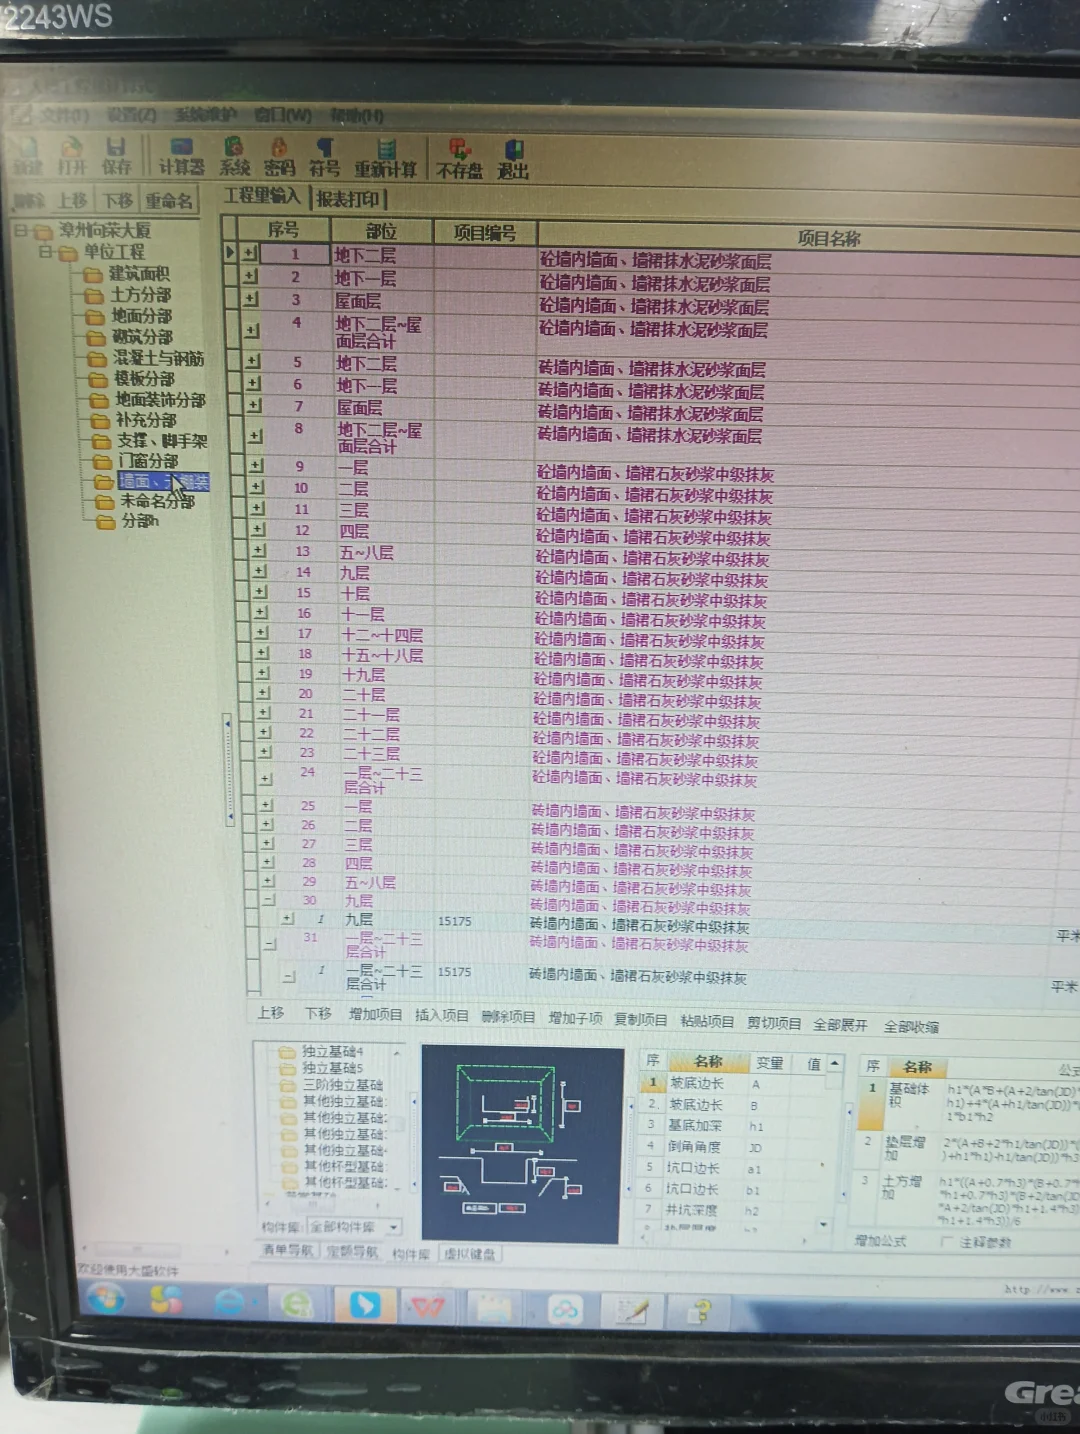Click 全部收缩 to collapse all rows
The height and width of the screenshot is (1434, 1080).
tap(911, 1027)
